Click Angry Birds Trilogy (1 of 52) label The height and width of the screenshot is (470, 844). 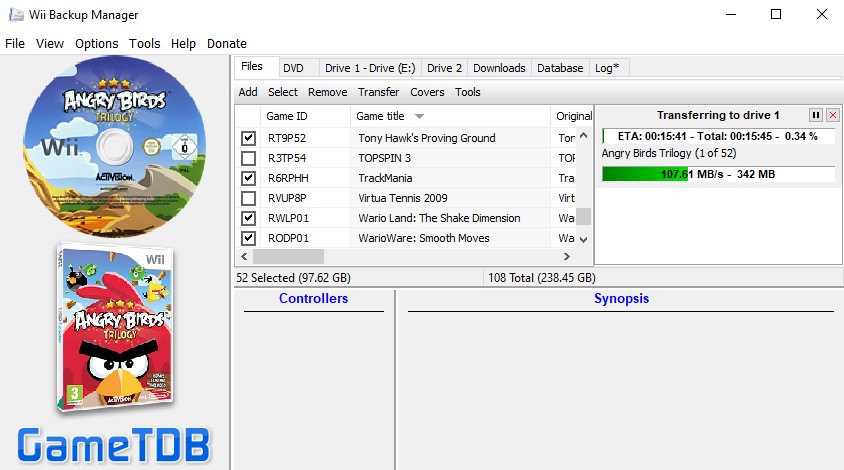point(669,153)
